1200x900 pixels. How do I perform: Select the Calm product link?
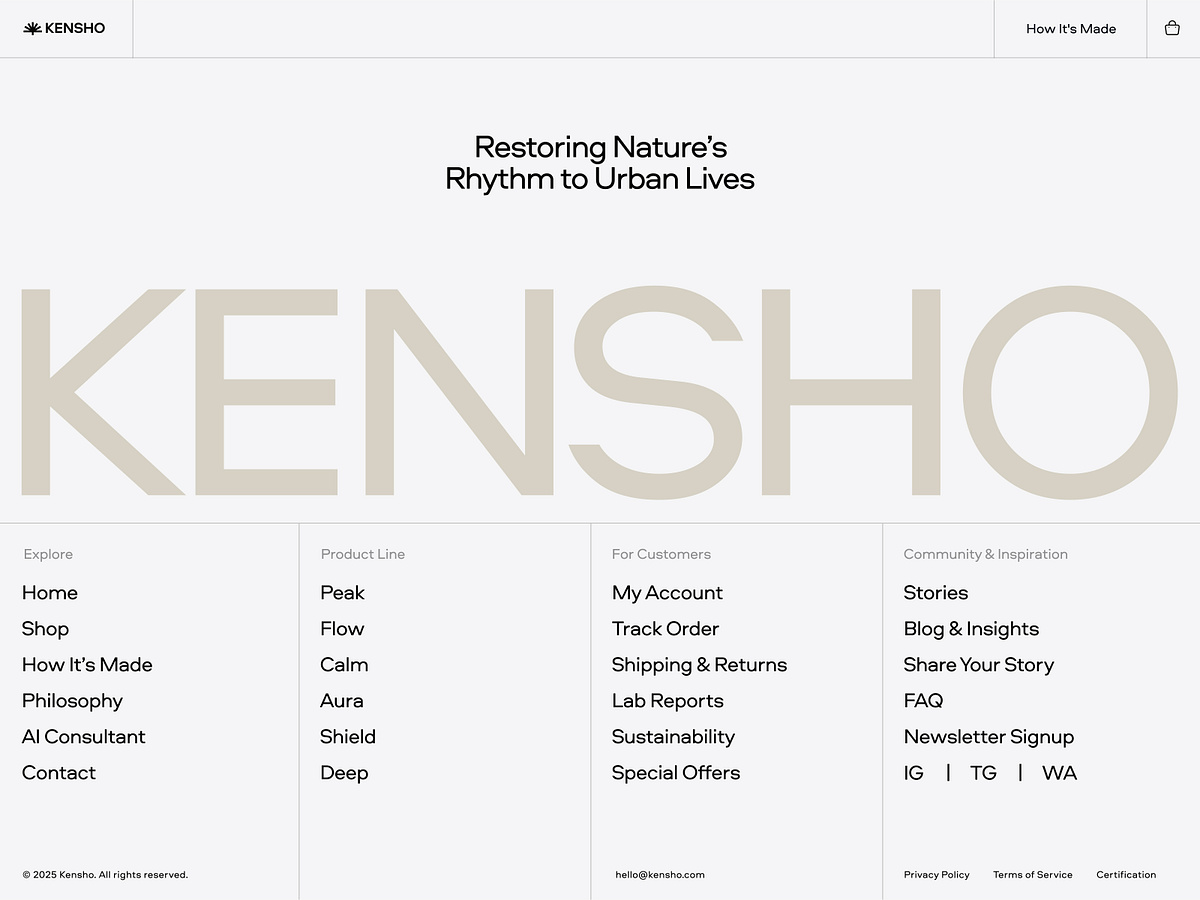(x=344, y=665)
